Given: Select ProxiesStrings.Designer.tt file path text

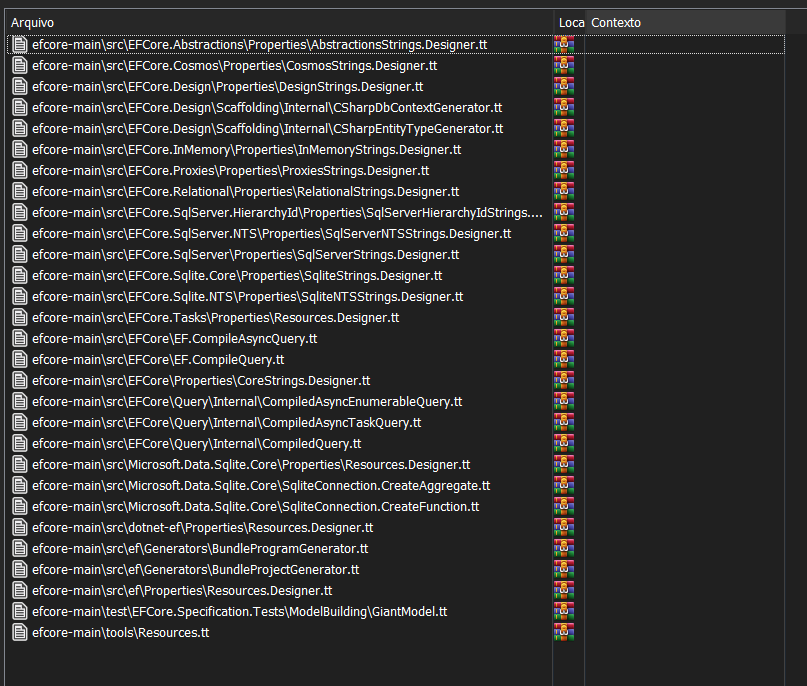Looking at the screenshot, I should (231, 171).
